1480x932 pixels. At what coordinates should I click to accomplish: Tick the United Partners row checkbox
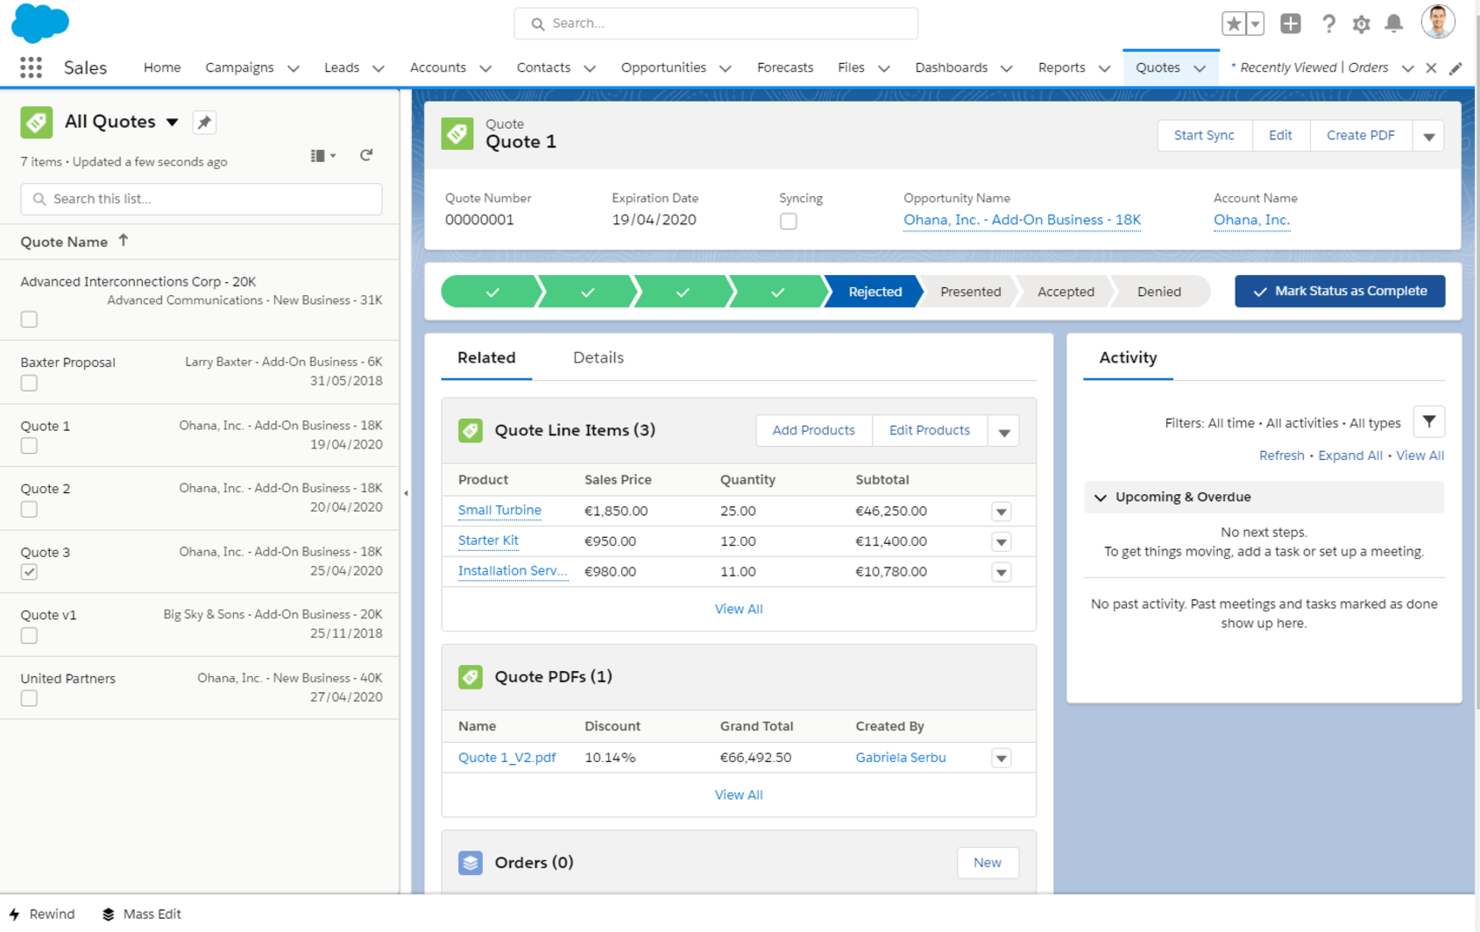point(29,699)
